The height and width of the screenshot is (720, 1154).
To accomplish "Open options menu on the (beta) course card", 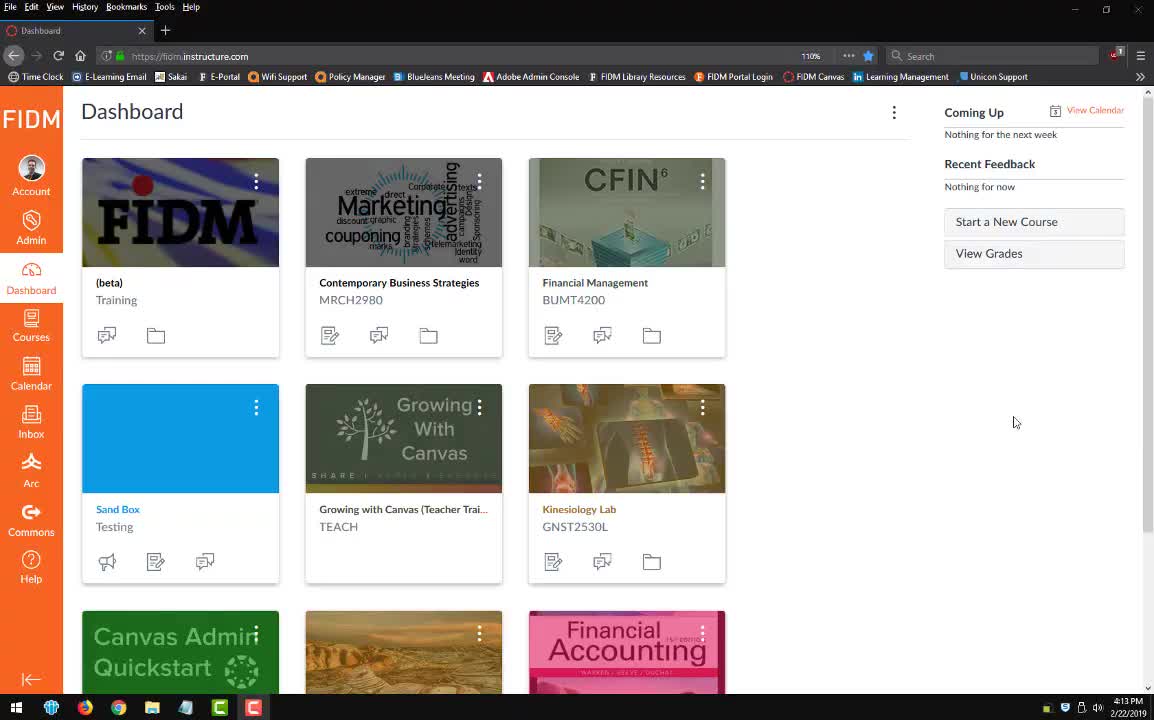I will pos(256,182).
